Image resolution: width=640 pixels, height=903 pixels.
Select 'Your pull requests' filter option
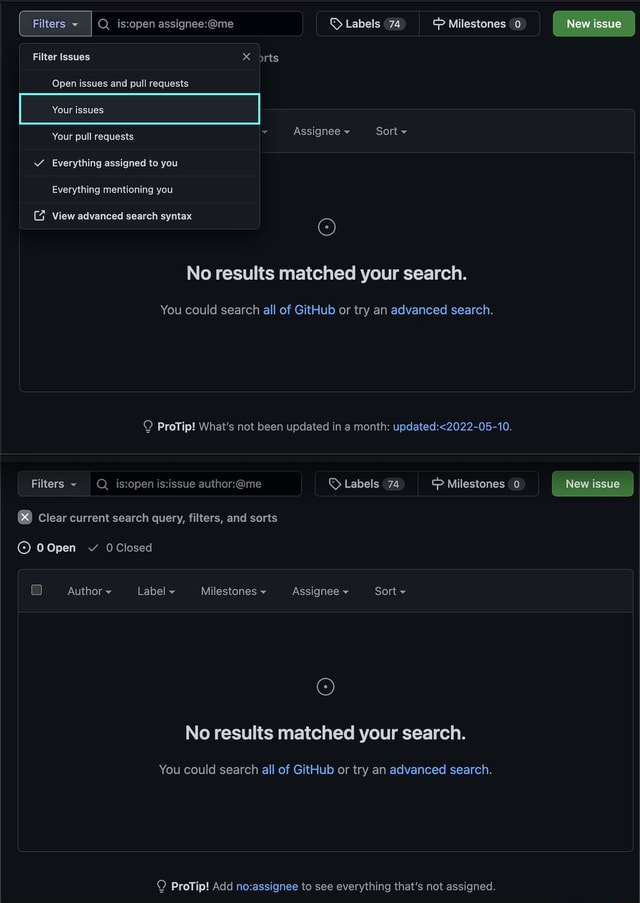pos(93,136)
